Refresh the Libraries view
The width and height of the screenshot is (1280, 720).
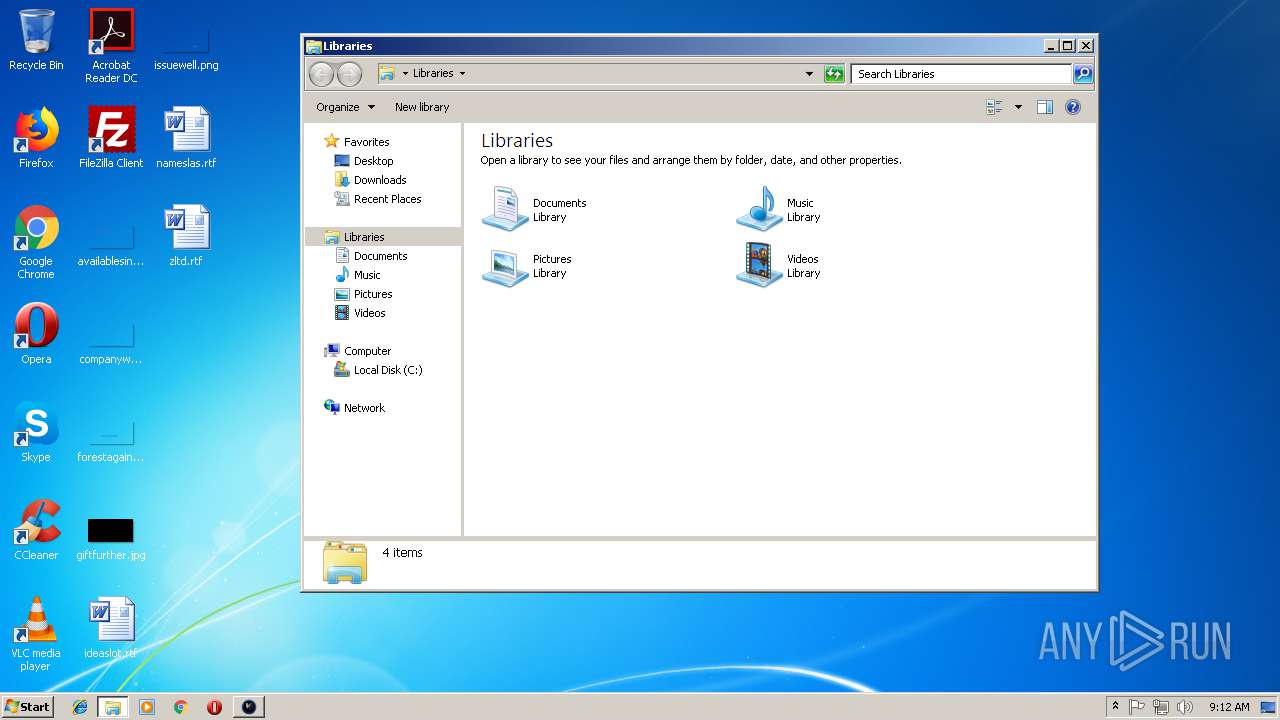click(834, 73)
